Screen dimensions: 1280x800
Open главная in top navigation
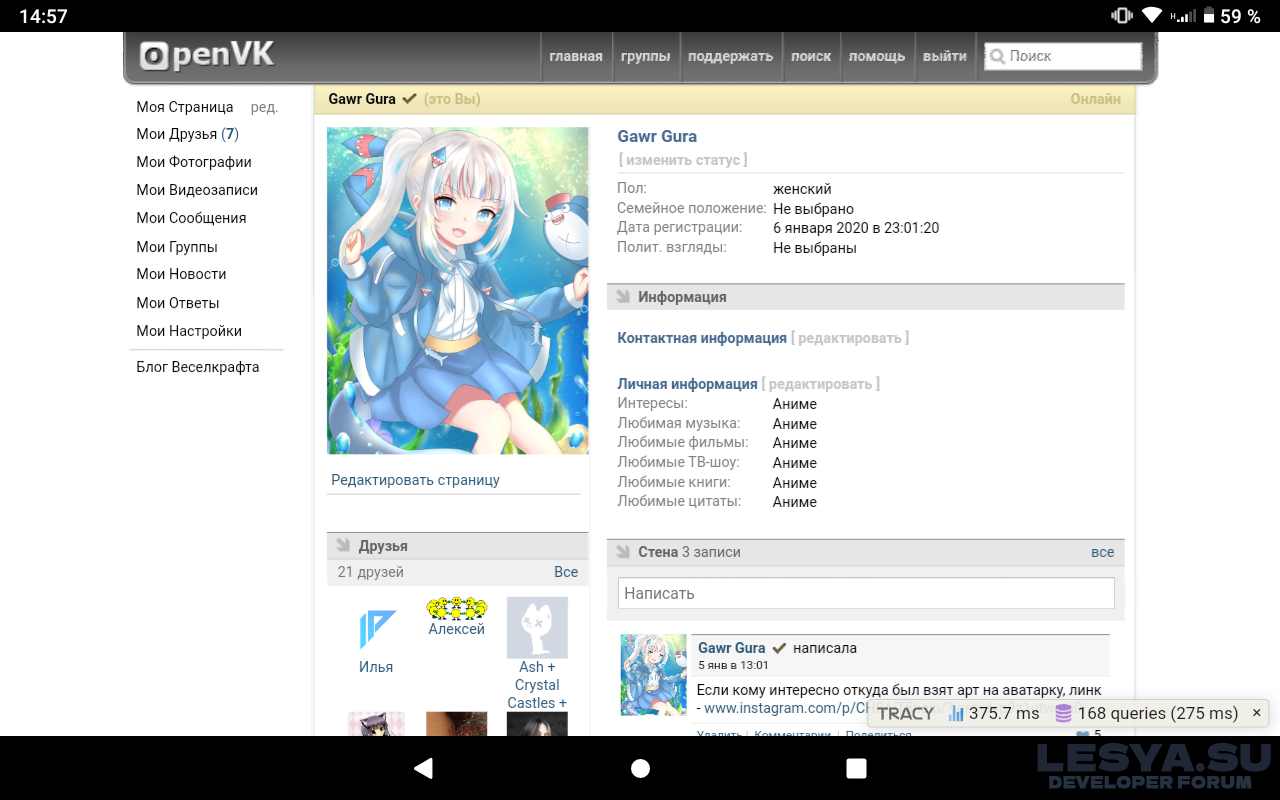click(576, 56)
